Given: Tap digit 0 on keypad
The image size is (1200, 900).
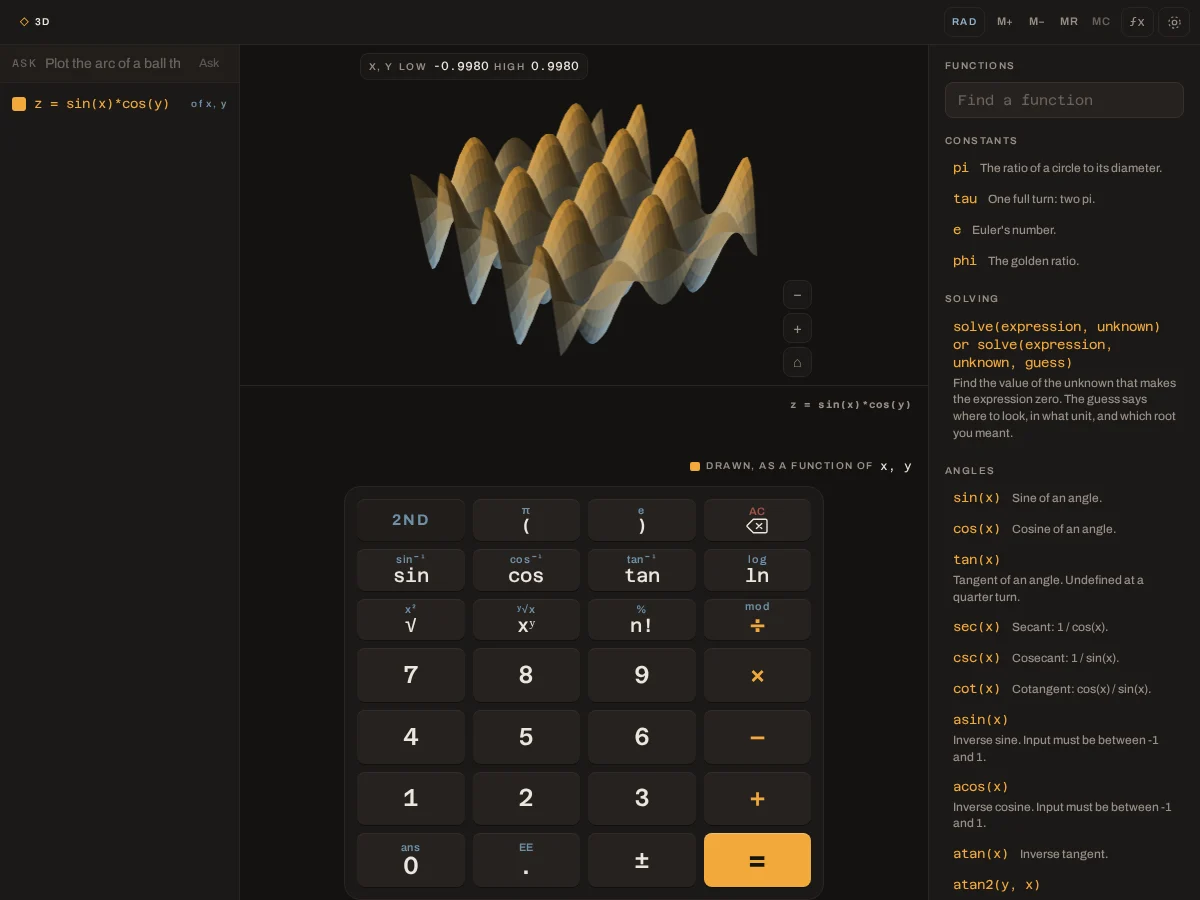Looking at the screenshot, I should pos(411,860).
